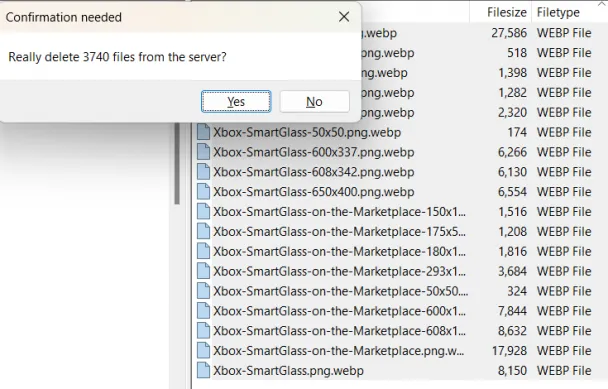Select file name Xbox-SmartGlass-on-the-Marketplace-600x1…

click(339, 311)
